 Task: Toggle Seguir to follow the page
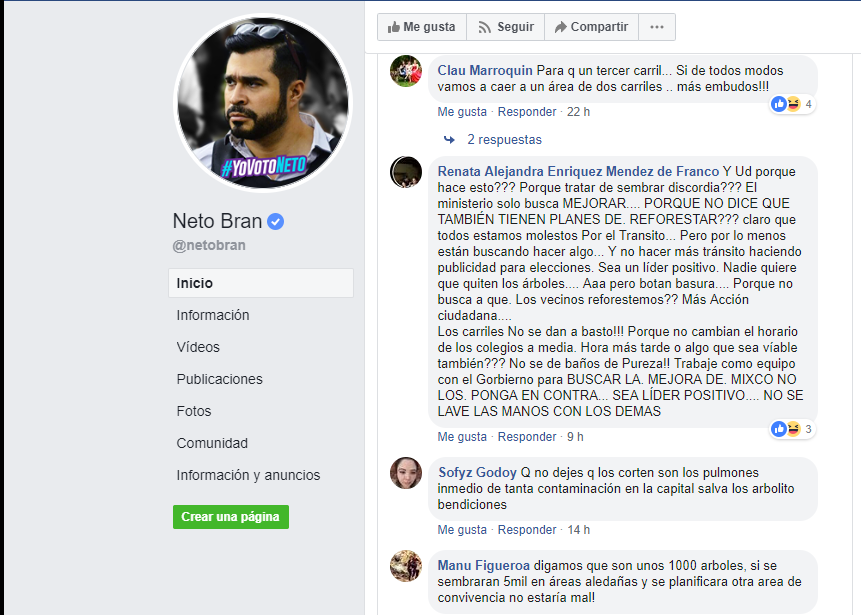click(505, 27)
